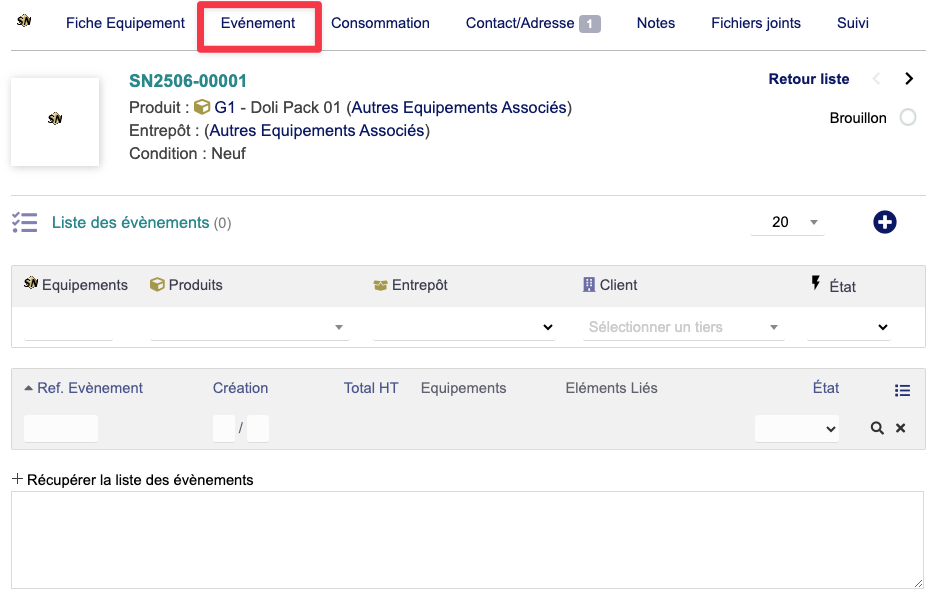This screenshot has width=937, height=608.
Task: Click the Produits cube icon in the filter header
Action: [x=157, y=285]
